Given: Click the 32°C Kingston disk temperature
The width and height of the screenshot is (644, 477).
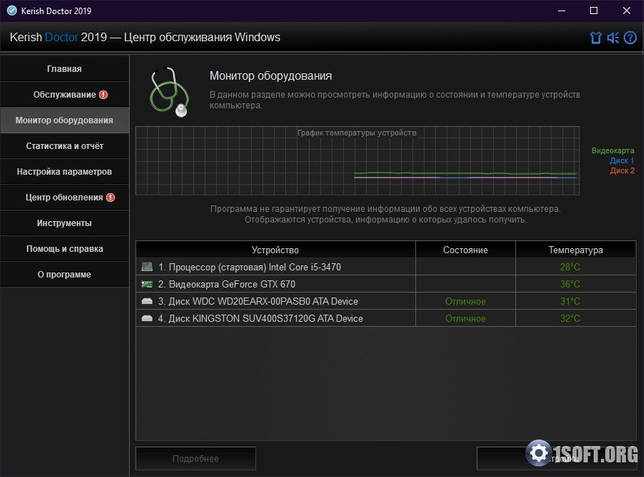Looking at the screenshot, I should tap(570, 318).
